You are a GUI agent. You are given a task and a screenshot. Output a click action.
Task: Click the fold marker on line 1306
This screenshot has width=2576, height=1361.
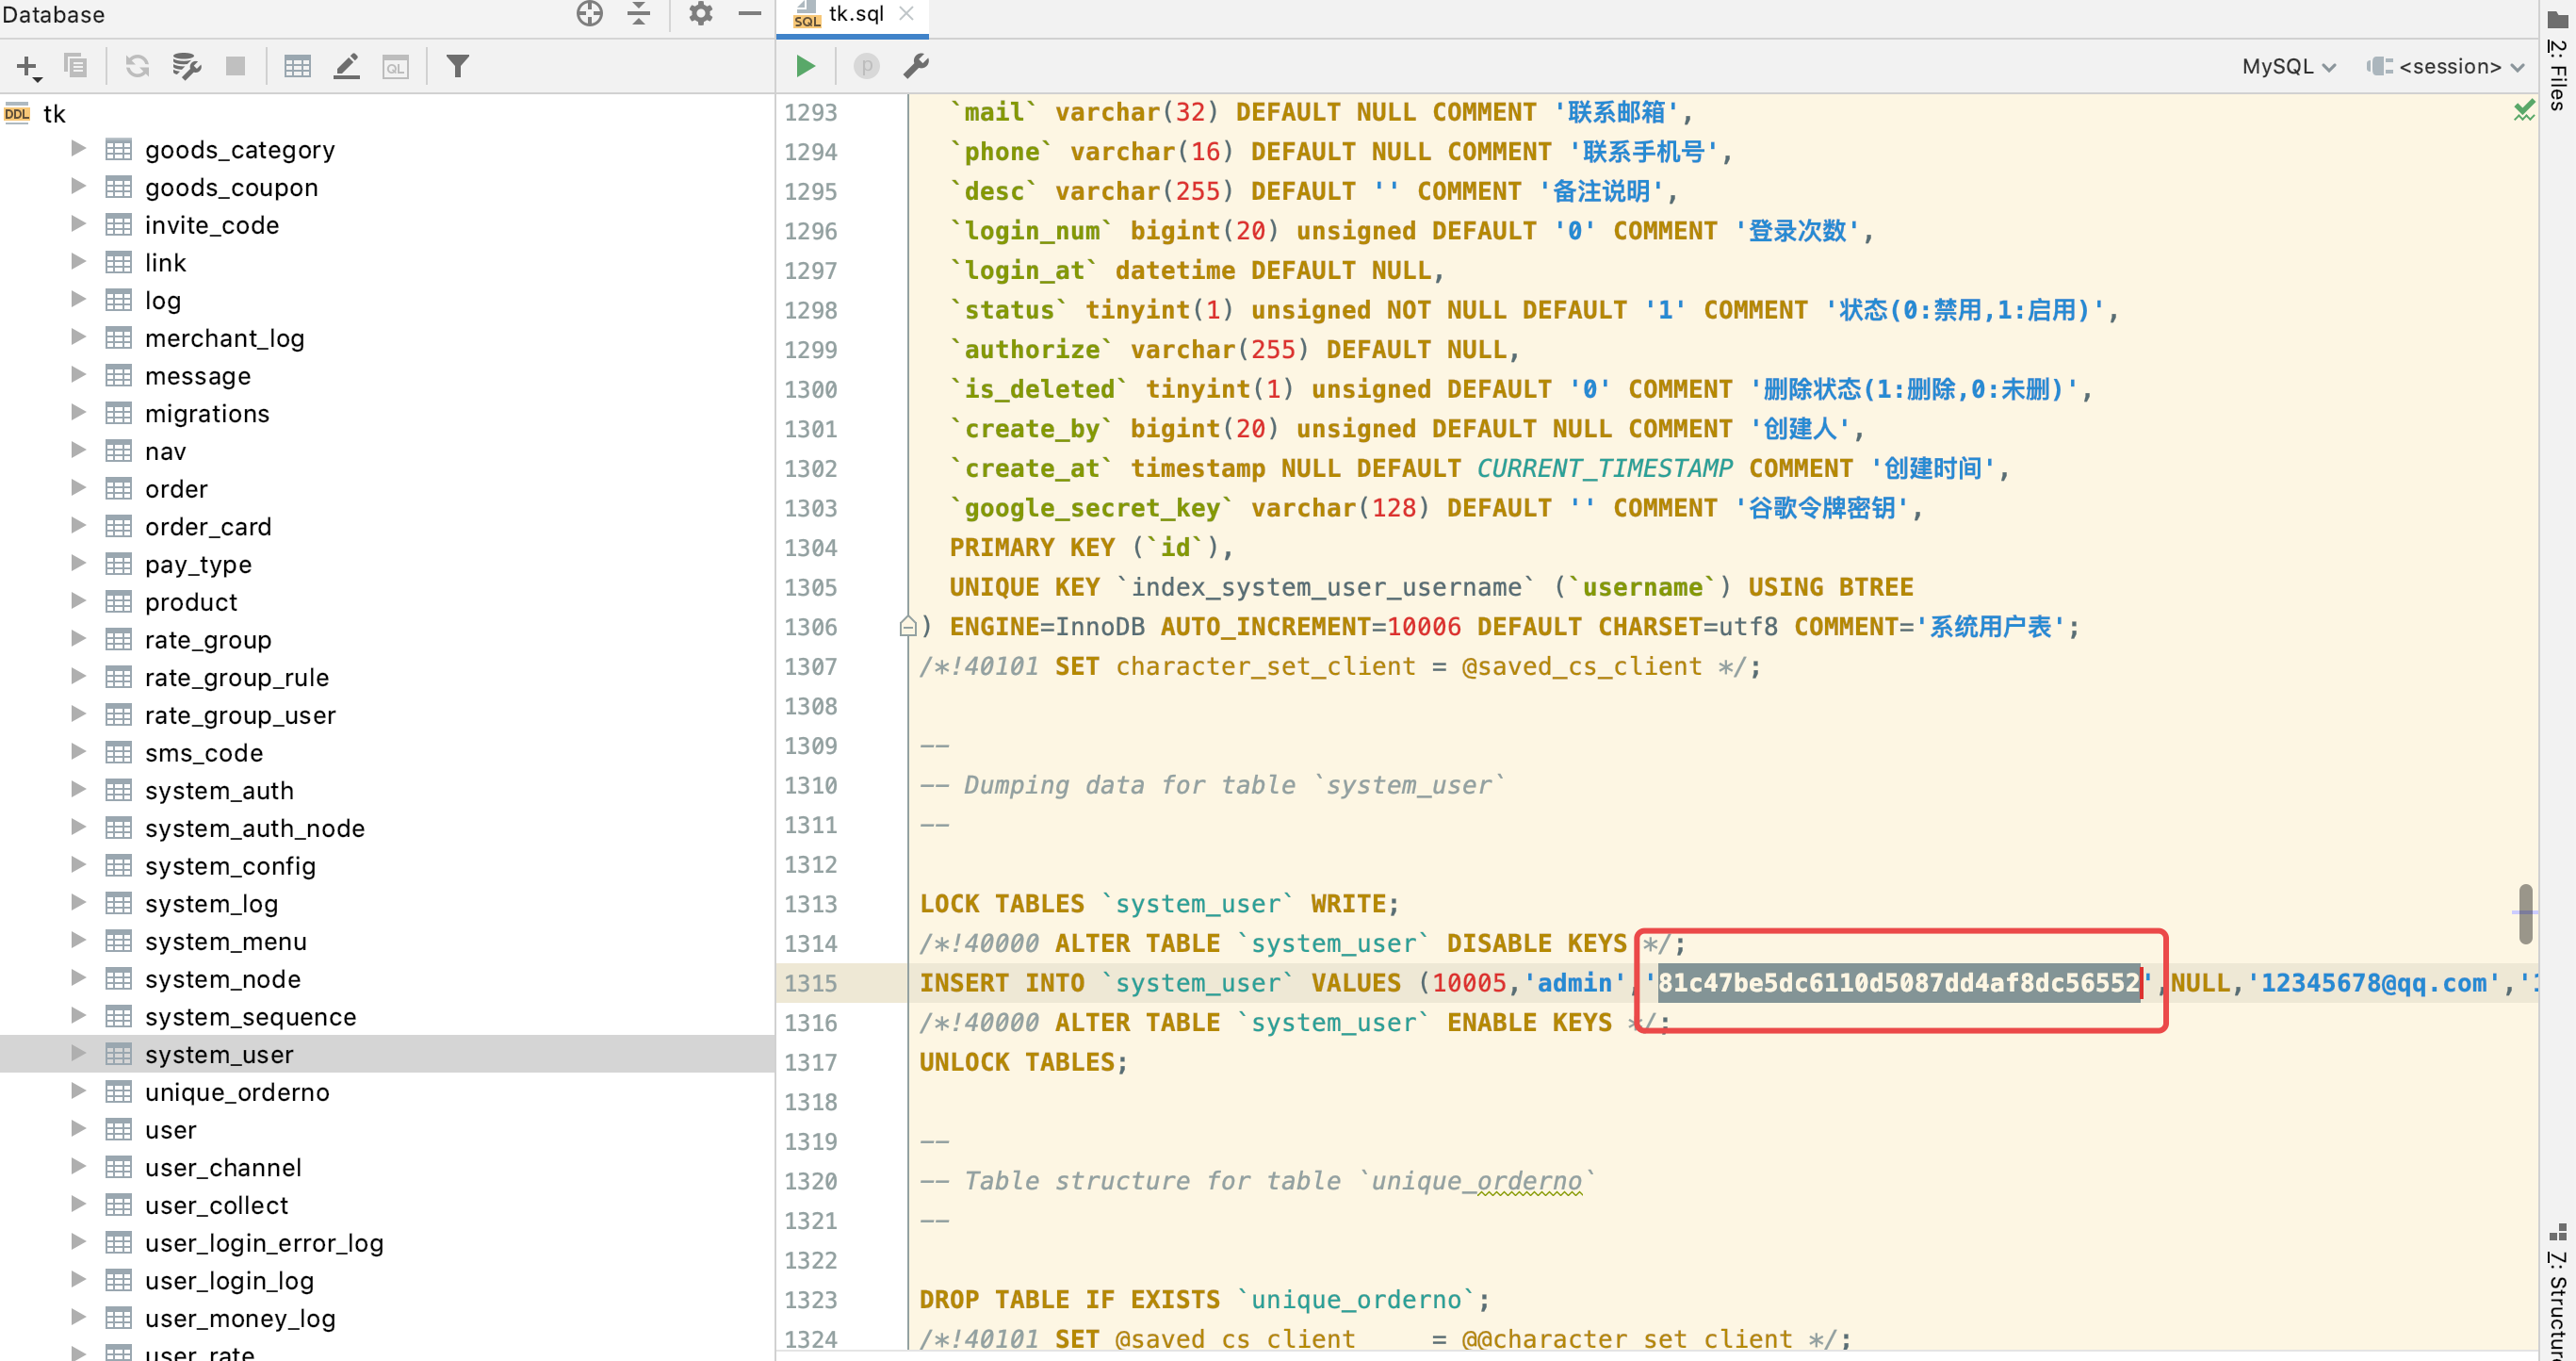[908, 627]
